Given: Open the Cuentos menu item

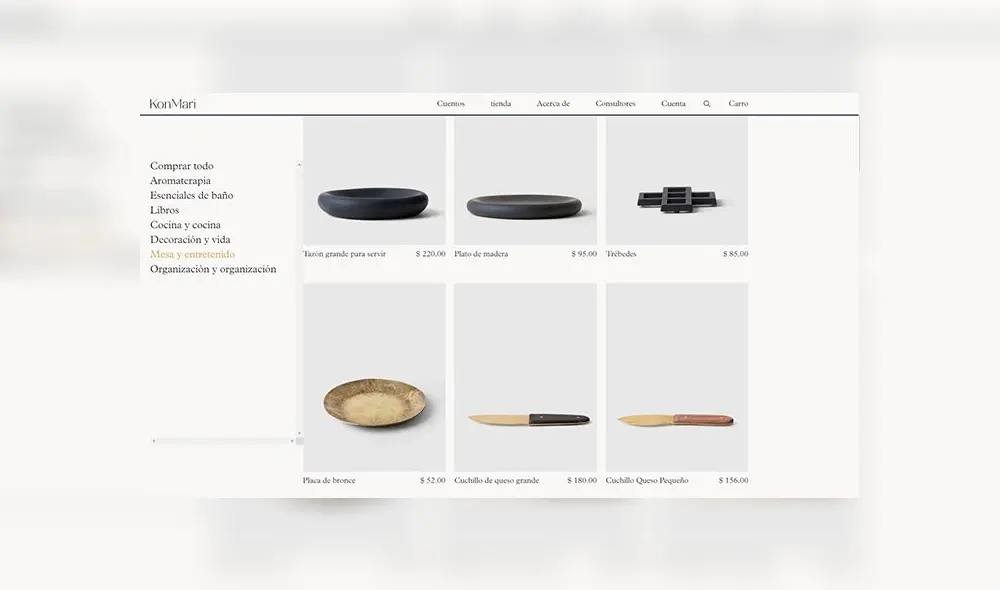Looking at the screenshot, I should [x=451, y=103].
